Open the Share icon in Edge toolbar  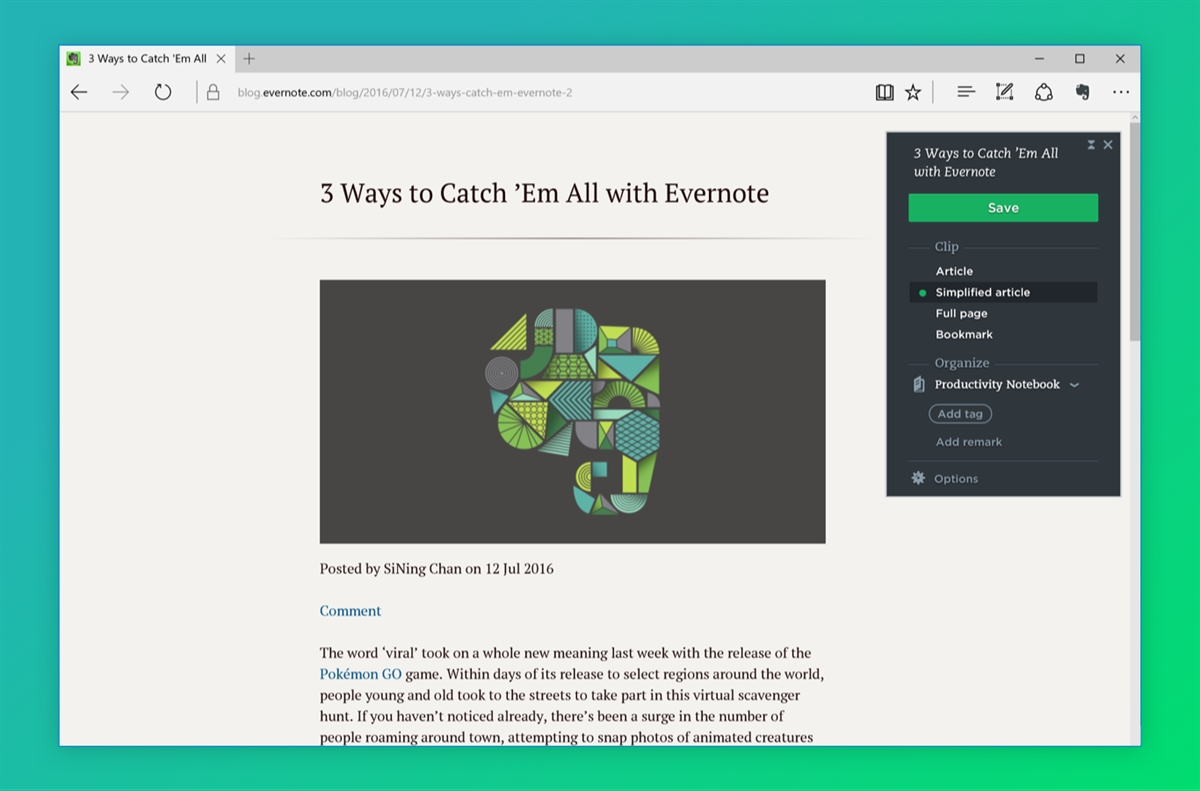tap(1043, 91)
